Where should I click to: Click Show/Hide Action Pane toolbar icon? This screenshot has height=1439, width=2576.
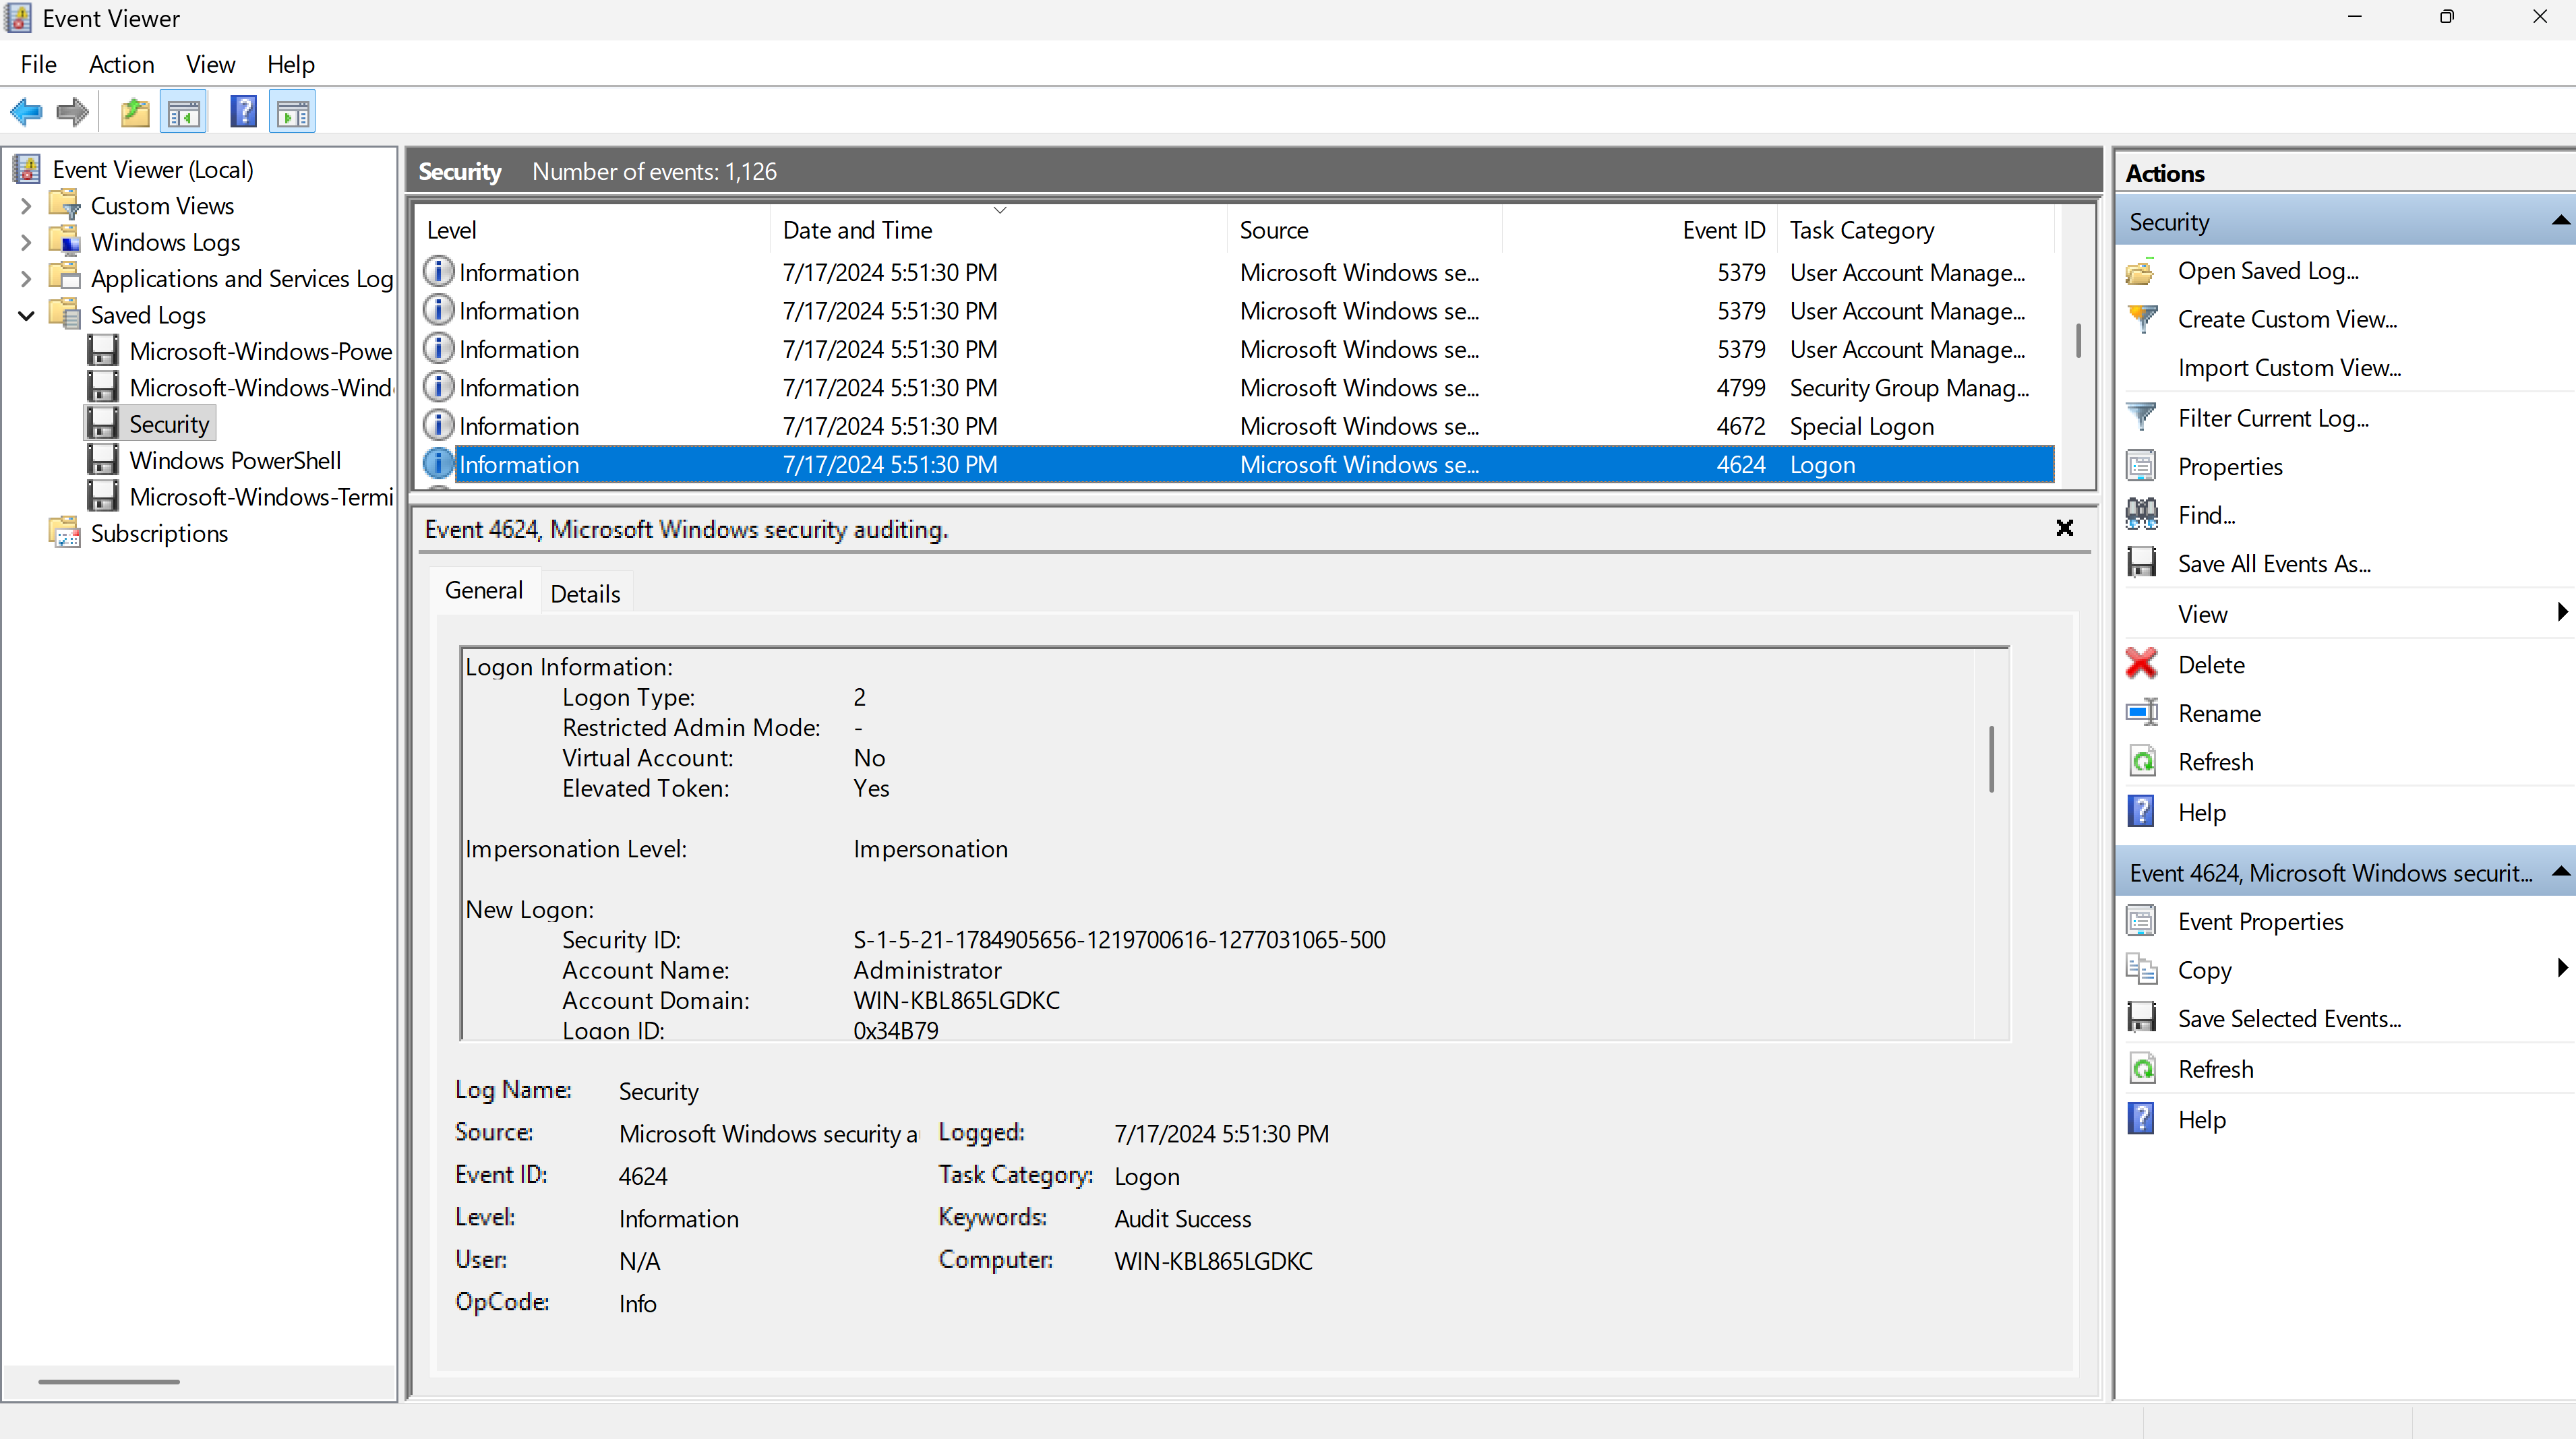(x=293, y=112)
